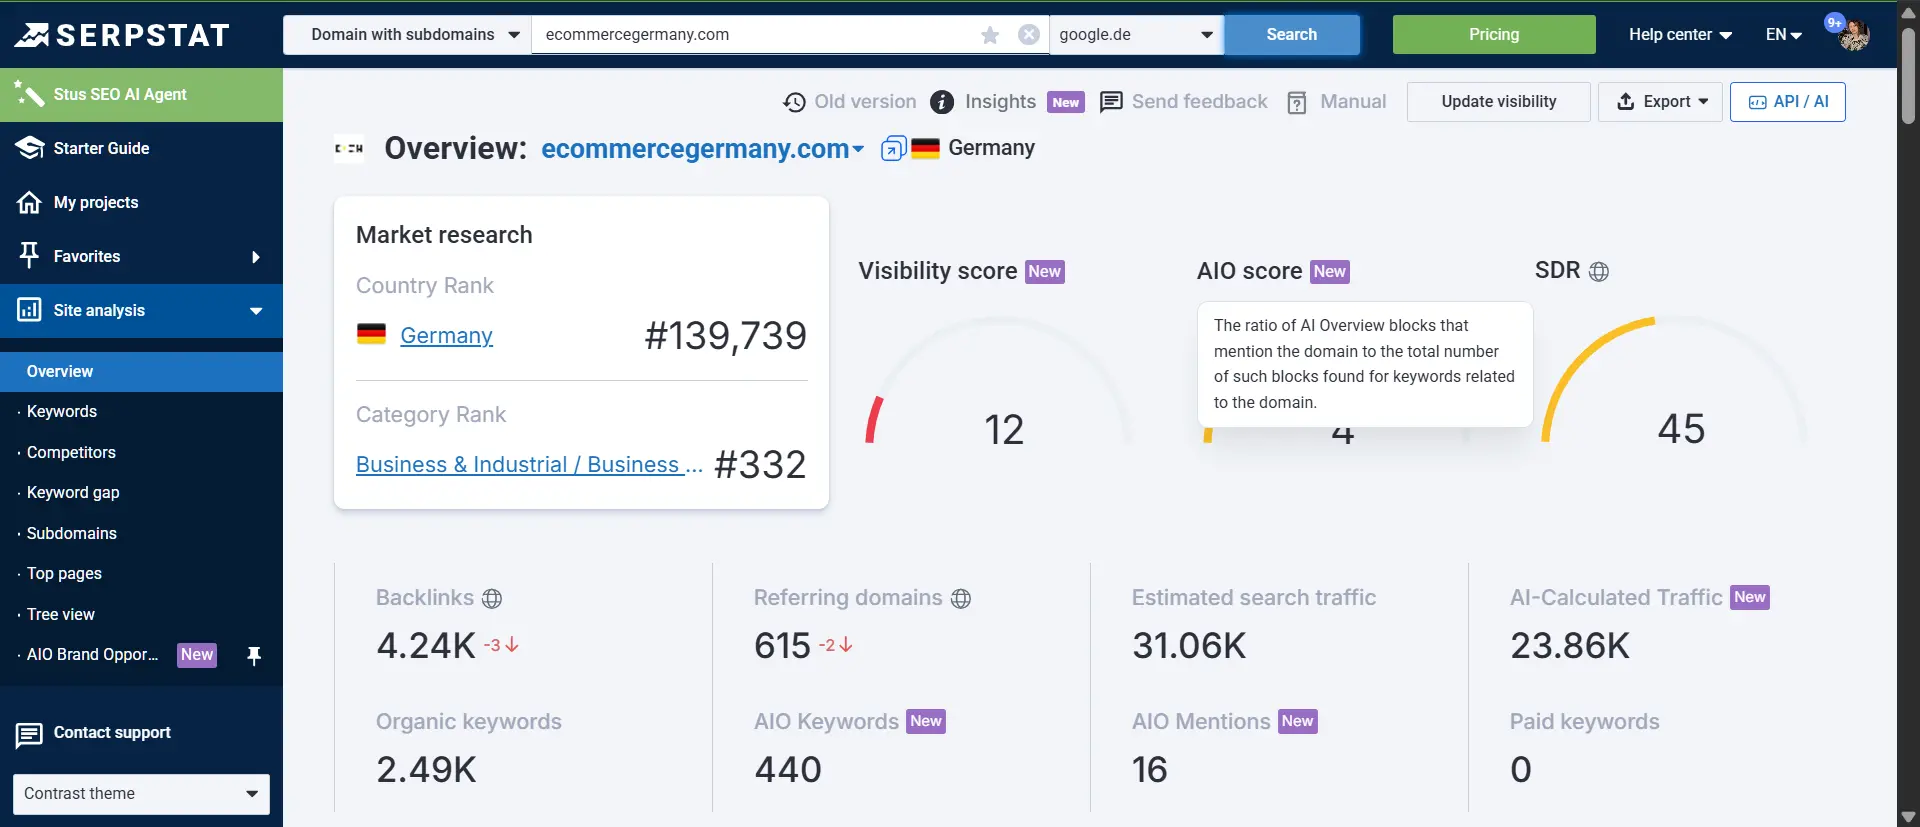Click the Manual link text

(1353, 102)
